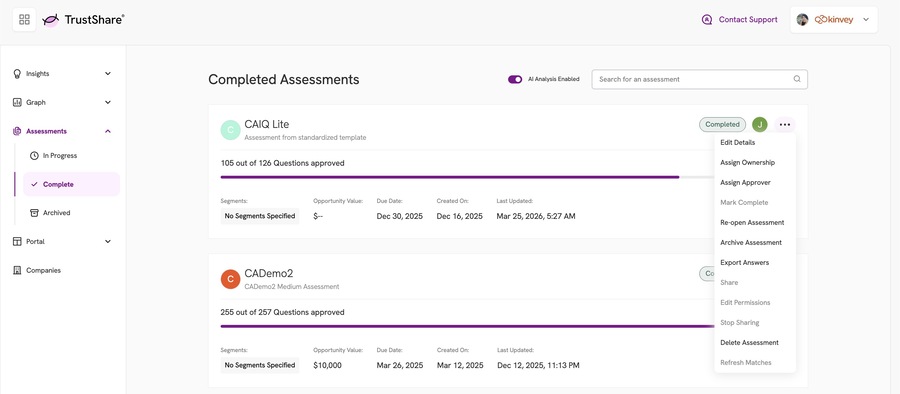Image resolution: width=900 pixels, height=394 pixels.
Task: Click the Mar 26, 2025 due date
Action: click(x=399, y=365)
